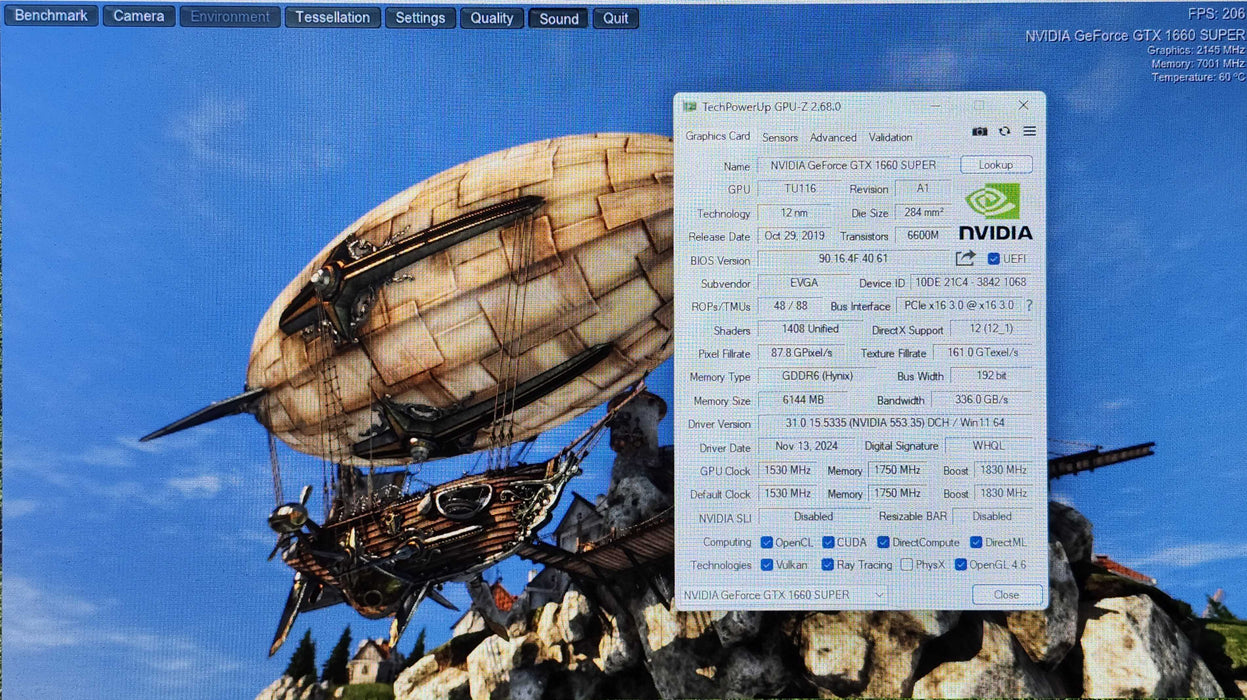Open the GPU-Z hamburger menu
The width and height of the screenshot is (1247, 700).
(1029, 132)
